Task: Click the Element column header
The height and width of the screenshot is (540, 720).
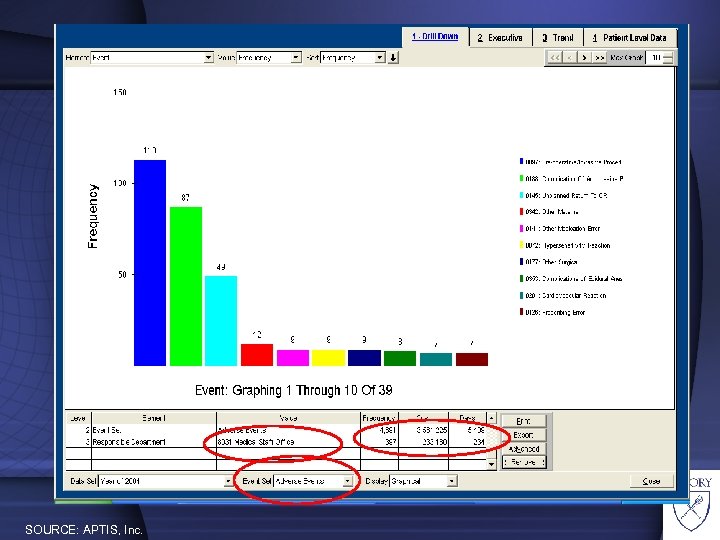Action: 154,418
